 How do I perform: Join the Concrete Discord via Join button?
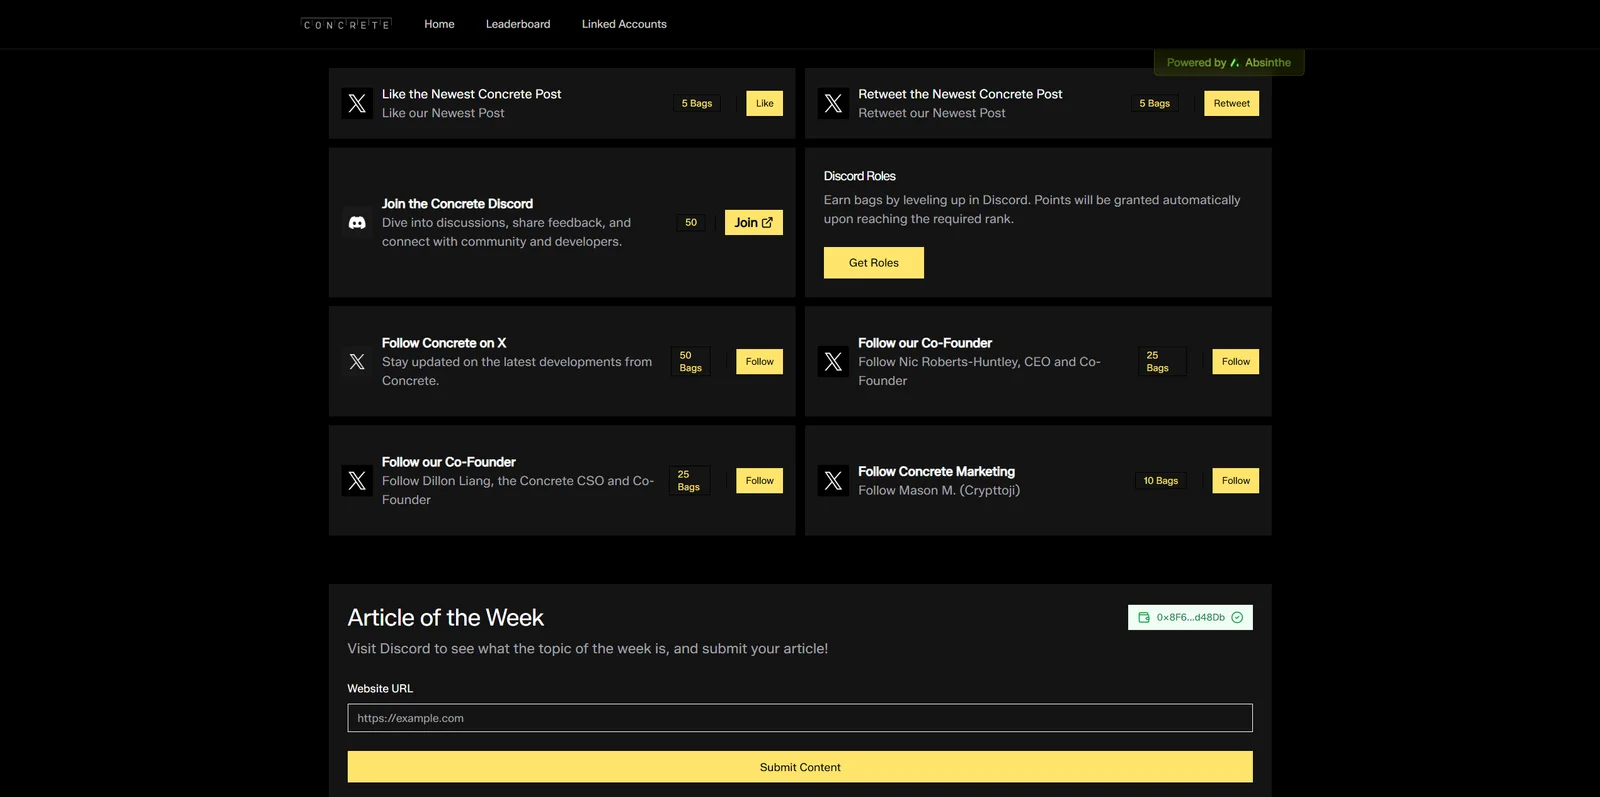click(x=754, y=223)
